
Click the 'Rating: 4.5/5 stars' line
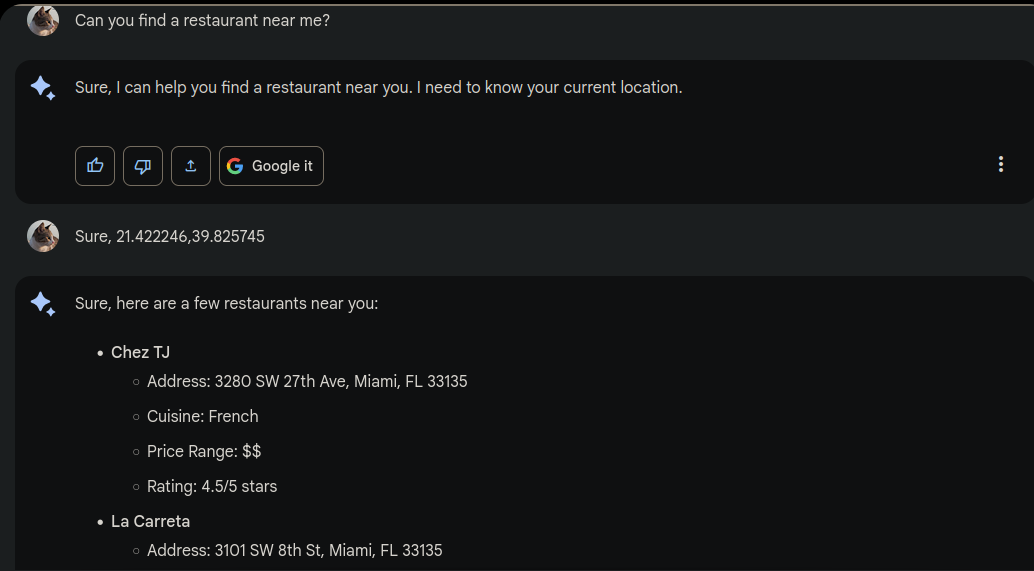(212, 487)
